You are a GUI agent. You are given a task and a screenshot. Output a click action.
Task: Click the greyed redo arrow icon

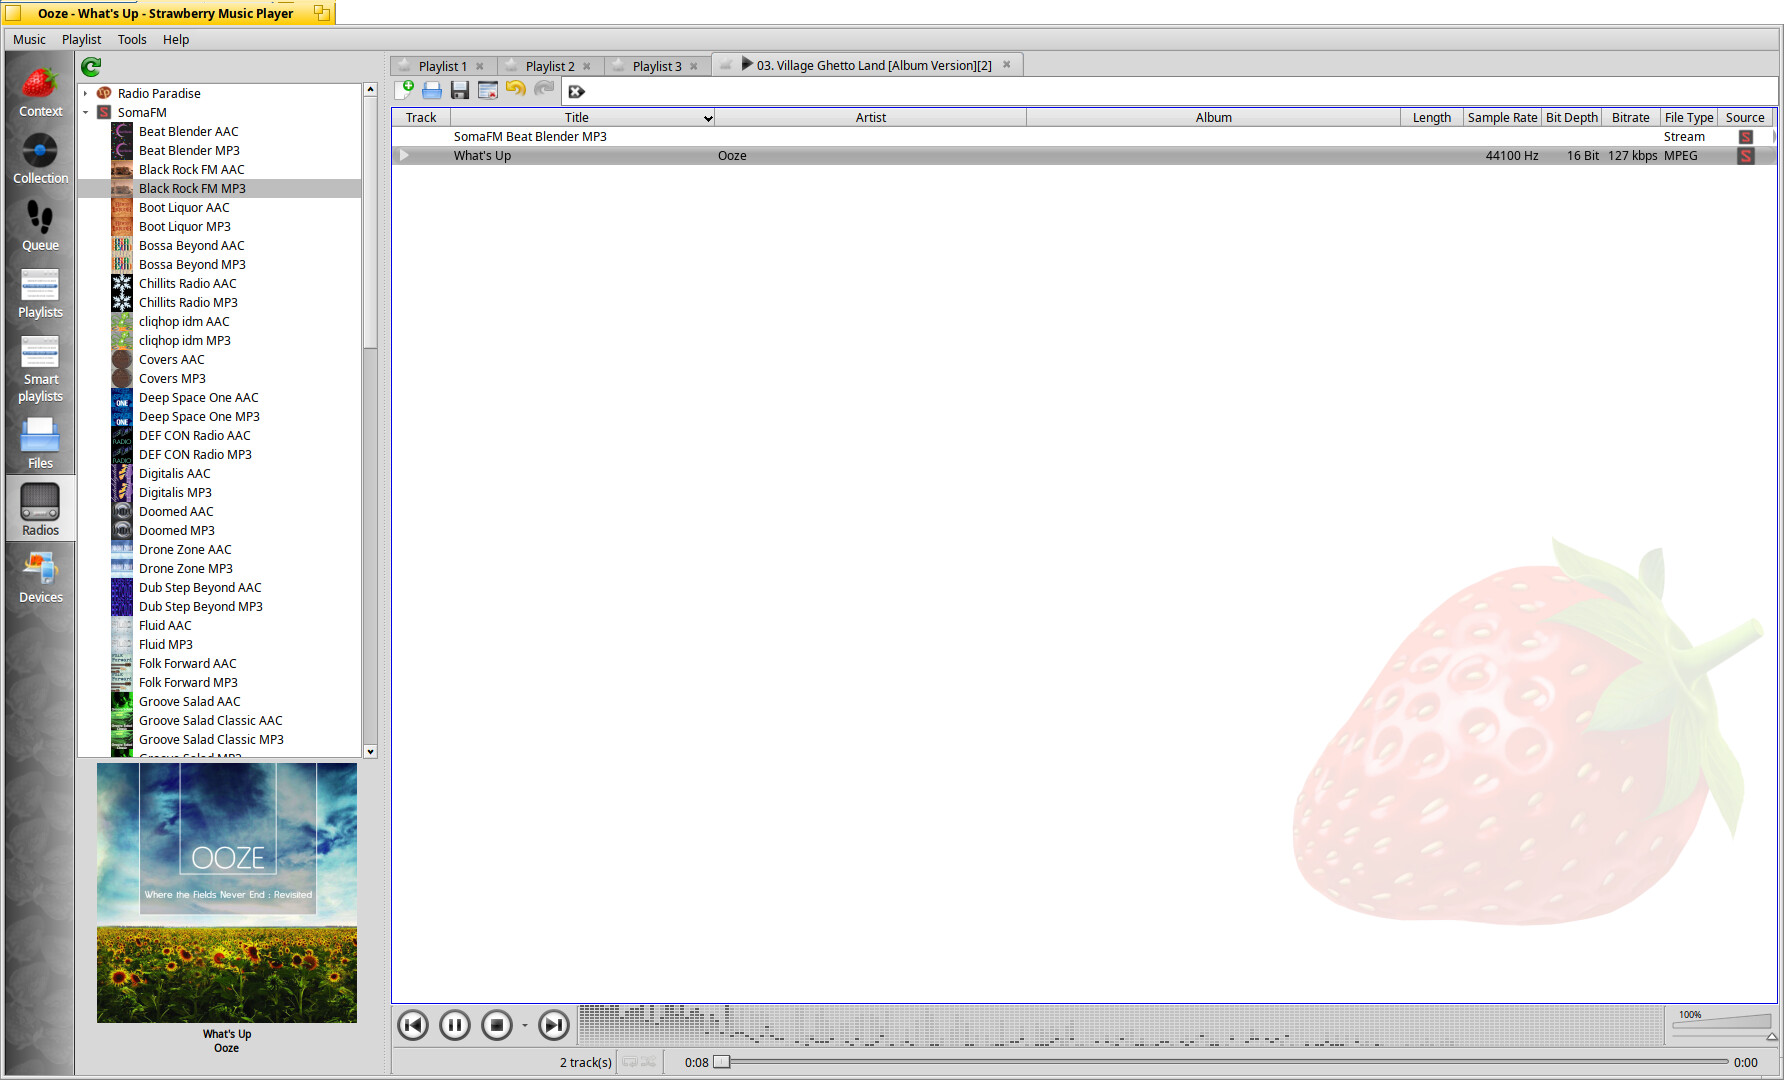[x=544, y=89]
